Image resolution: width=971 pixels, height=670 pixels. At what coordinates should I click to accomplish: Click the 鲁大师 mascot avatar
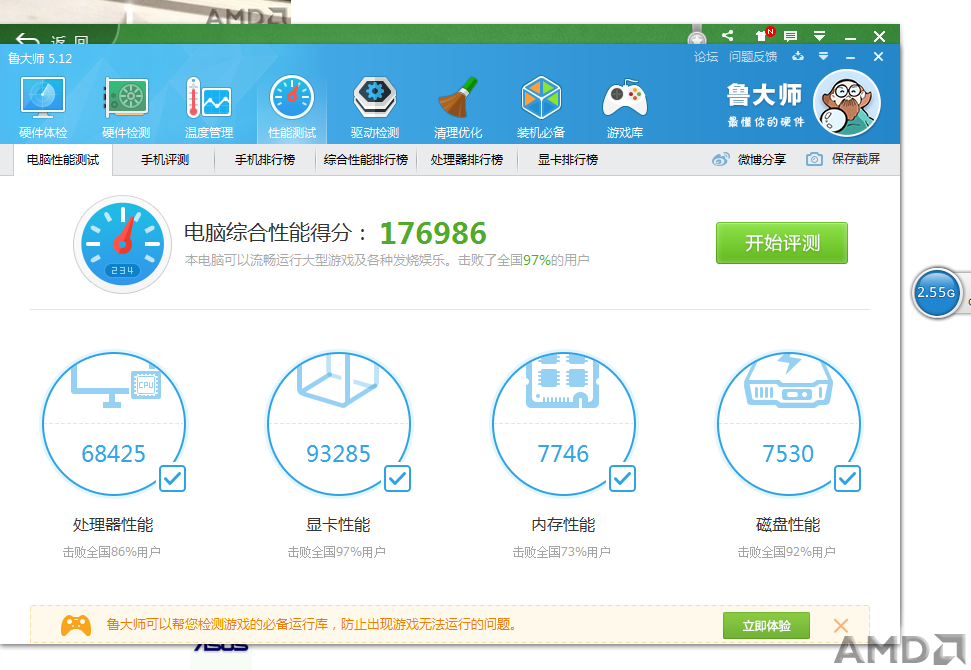point(847,103)
